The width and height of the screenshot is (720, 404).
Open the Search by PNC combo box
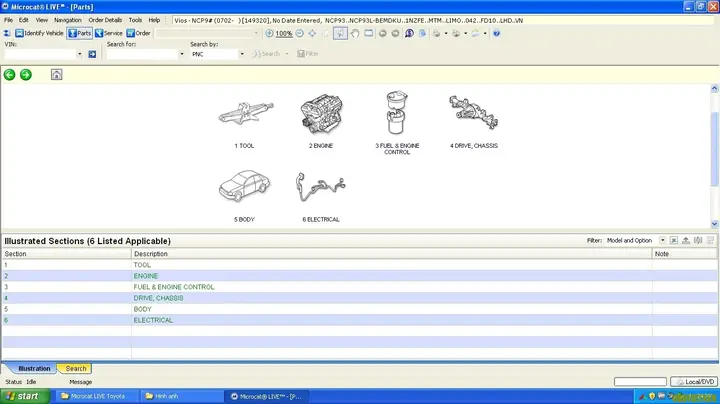[218, 54]
